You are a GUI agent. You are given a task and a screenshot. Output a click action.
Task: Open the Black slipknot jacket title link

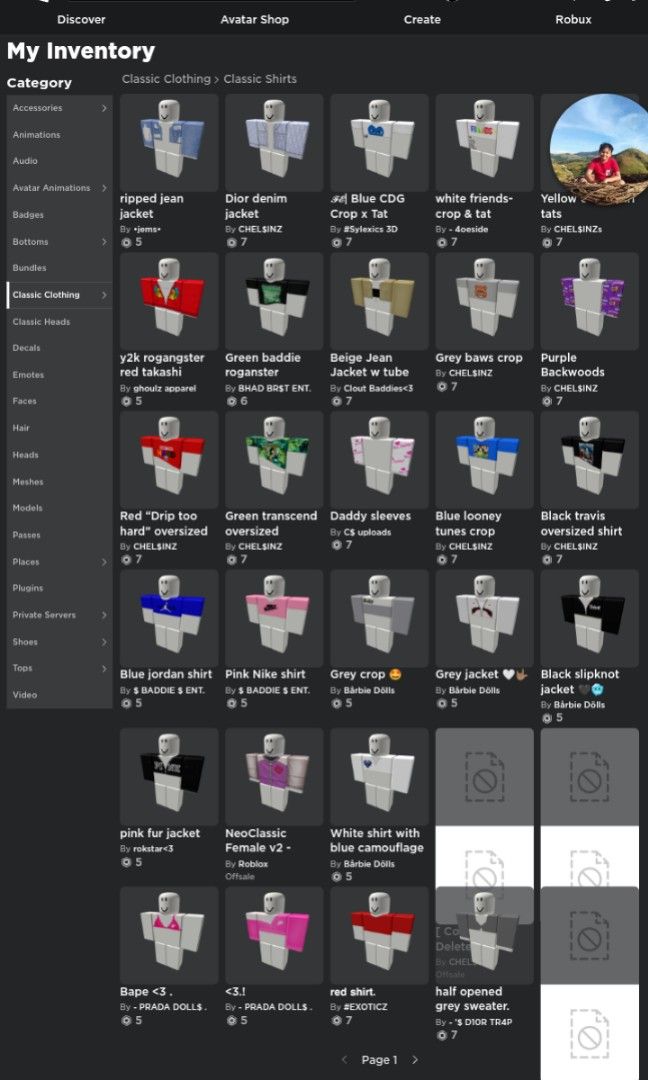point(580,682)
